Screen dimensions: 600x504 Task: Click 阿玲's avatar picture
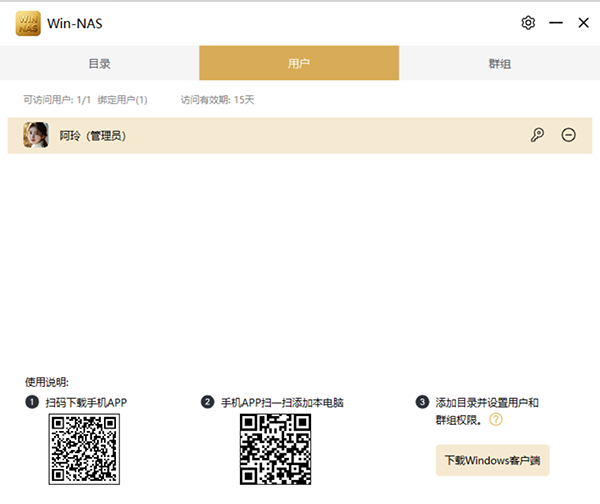pos(36,135)
